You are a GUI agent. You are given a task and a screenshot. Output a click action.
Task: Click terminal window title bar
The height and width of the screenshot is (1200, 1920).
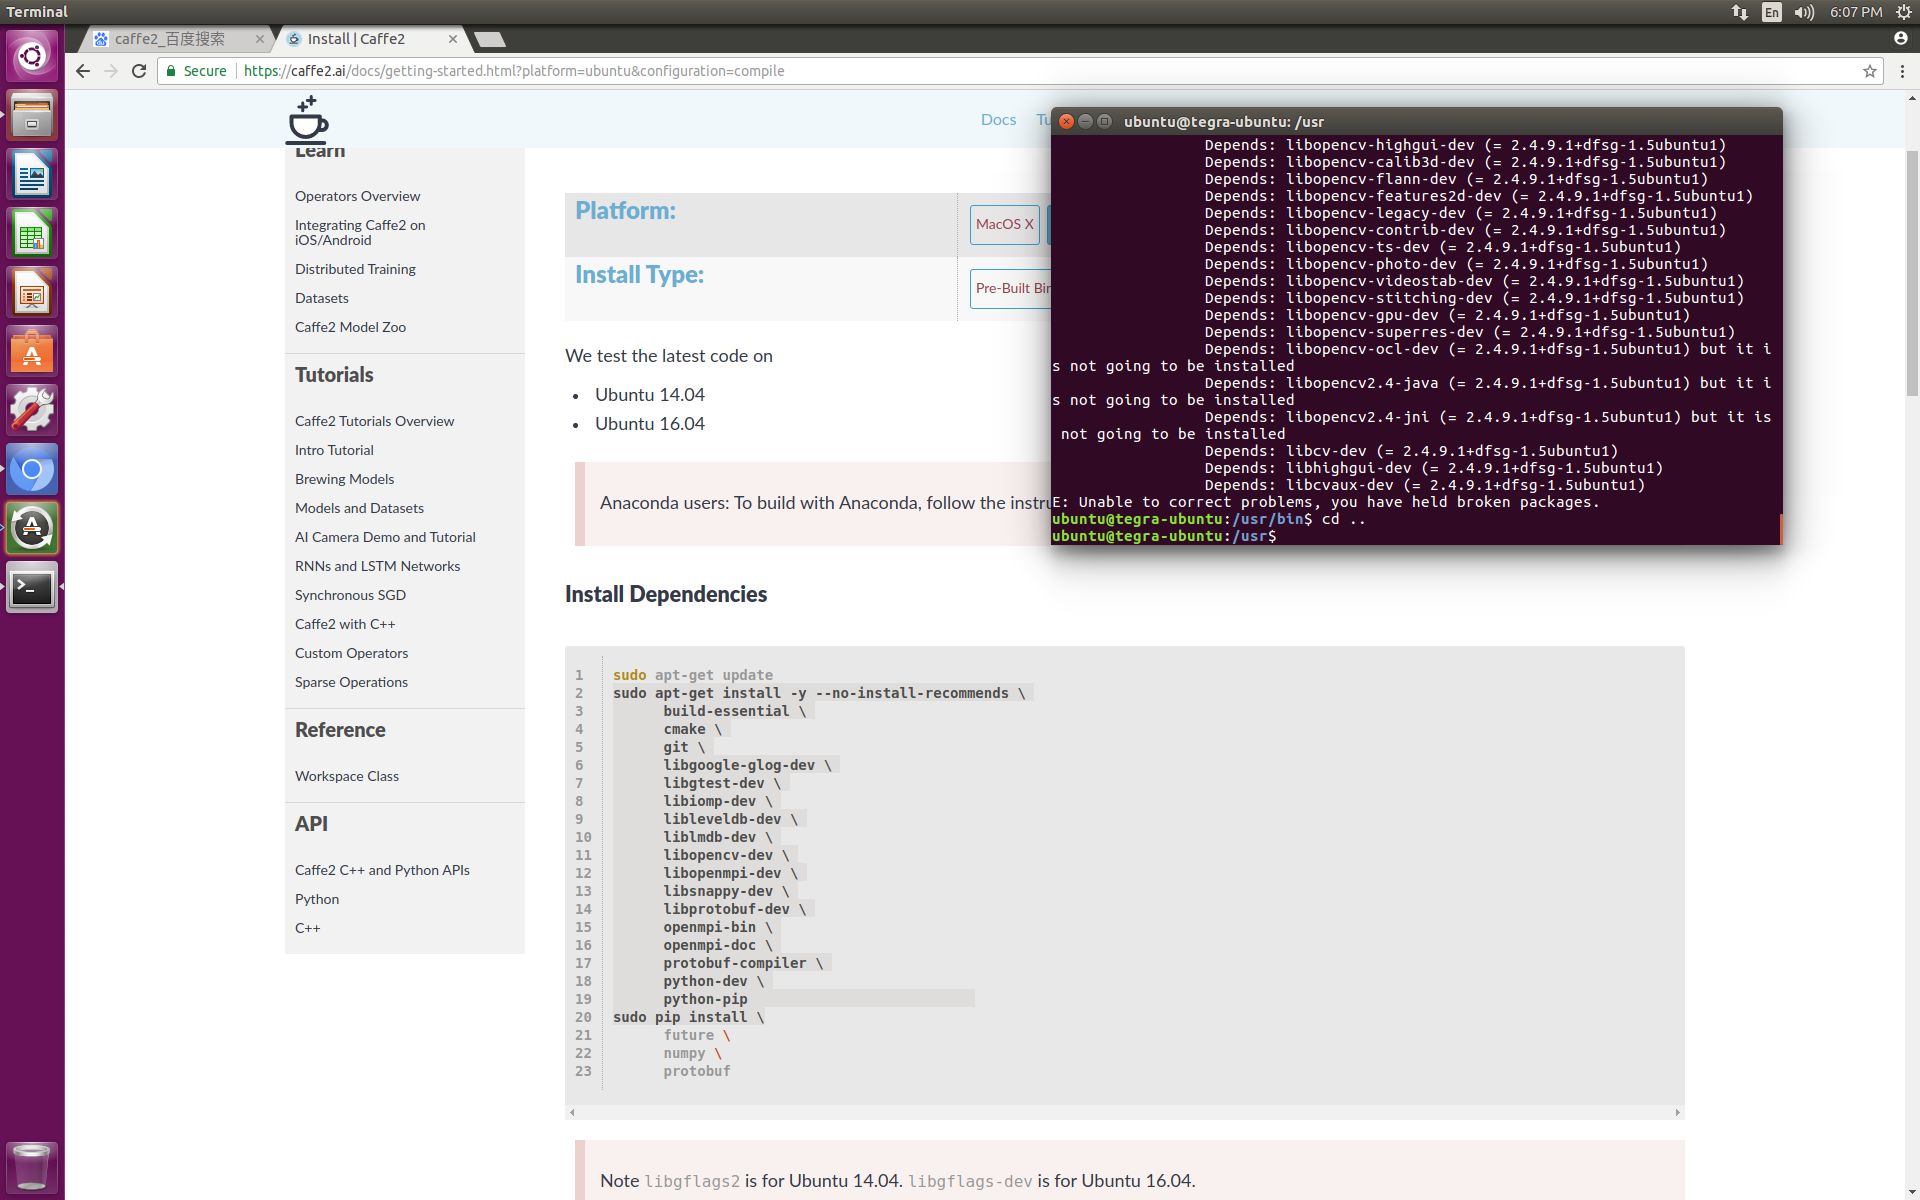coord(1416,121)
